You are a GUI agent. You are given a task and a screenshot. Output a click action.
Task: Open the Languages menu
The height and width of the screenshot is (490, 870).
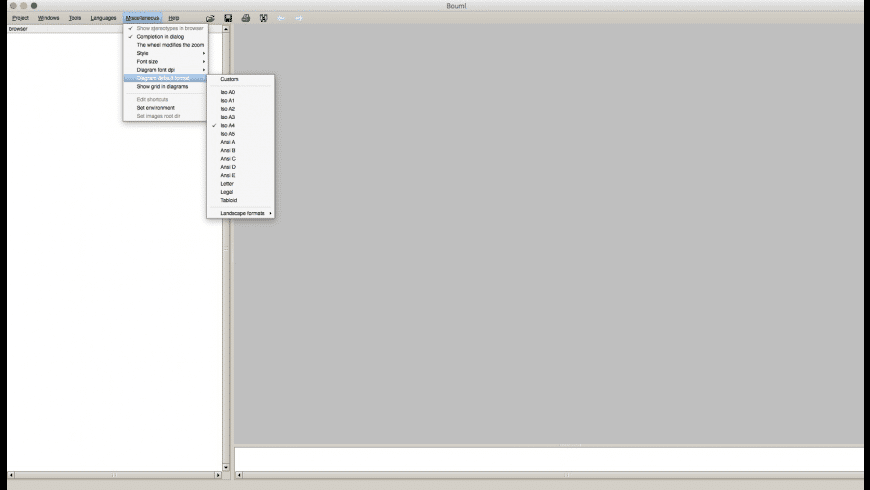click(x=103, y=18)
